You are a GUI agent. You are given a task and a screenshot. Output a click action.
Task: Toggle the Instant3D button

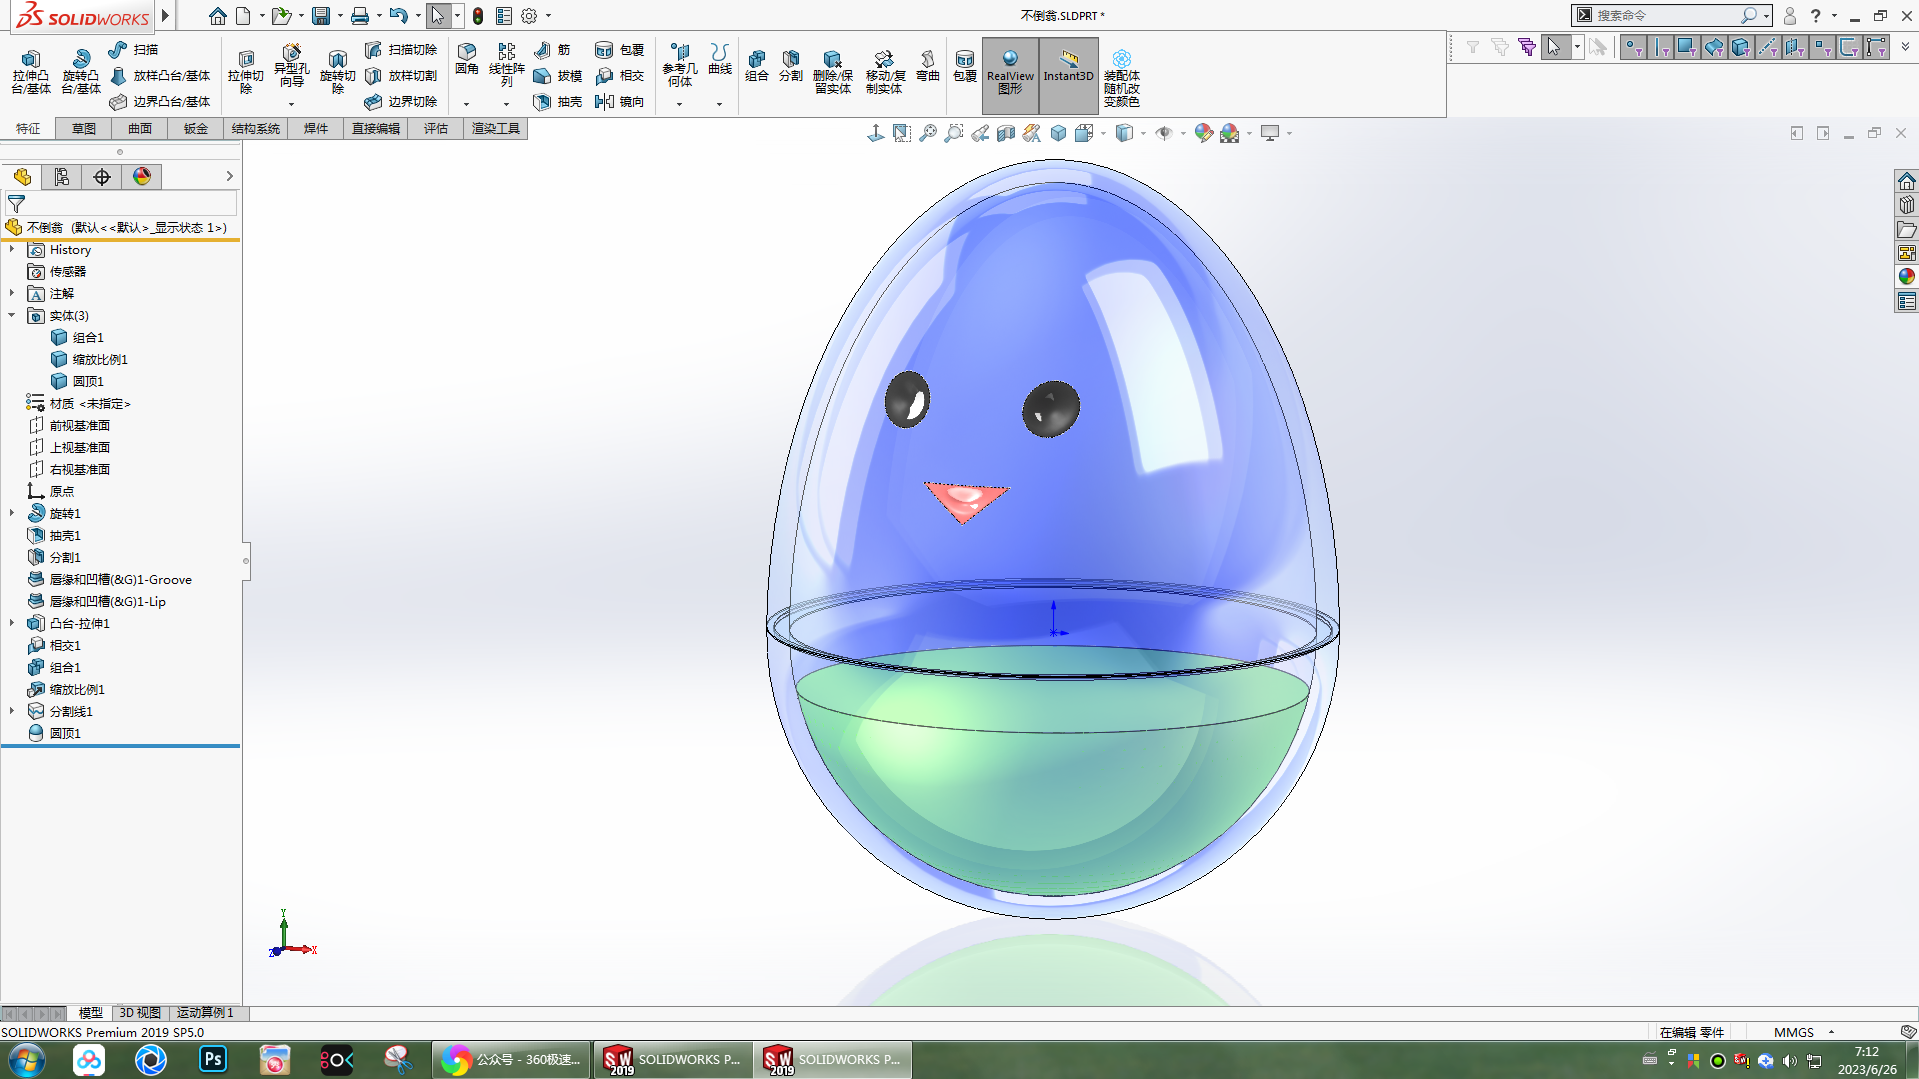1068,75
